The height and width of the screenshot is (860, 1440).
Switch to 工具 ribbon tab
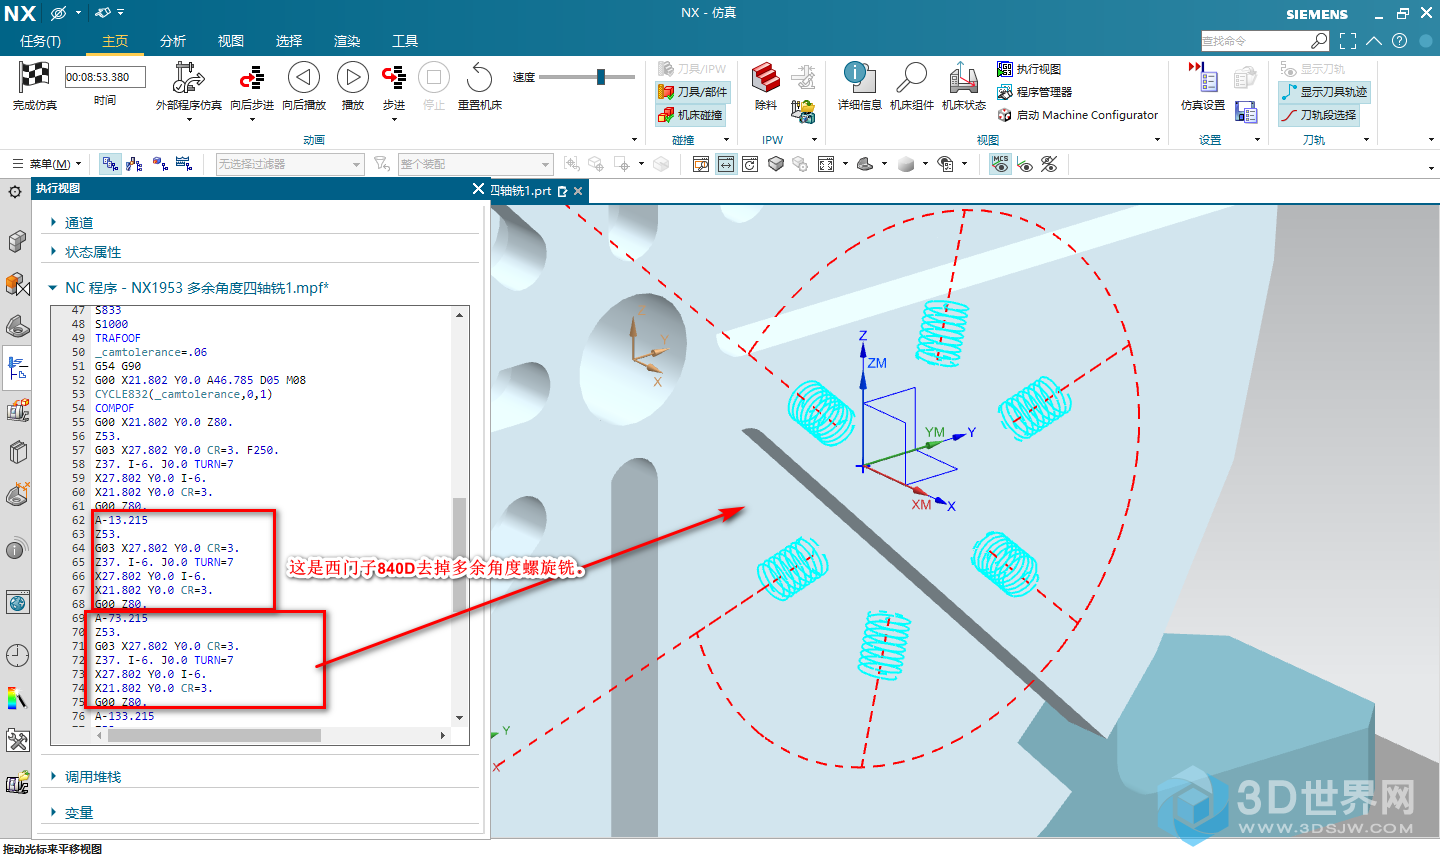(x=405, y=41)
